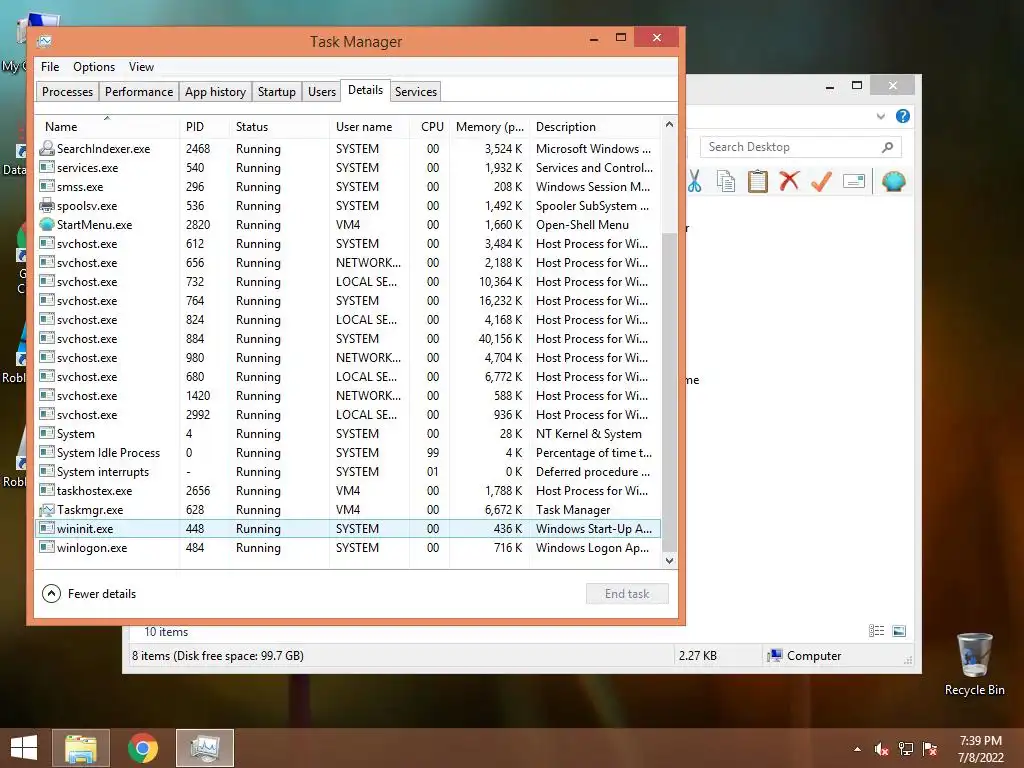Viewport: 1024px width, 768px height.
Task: Select the Recycle Bin desktop icon
Action: pyautogui.click(x=974, y=665)
